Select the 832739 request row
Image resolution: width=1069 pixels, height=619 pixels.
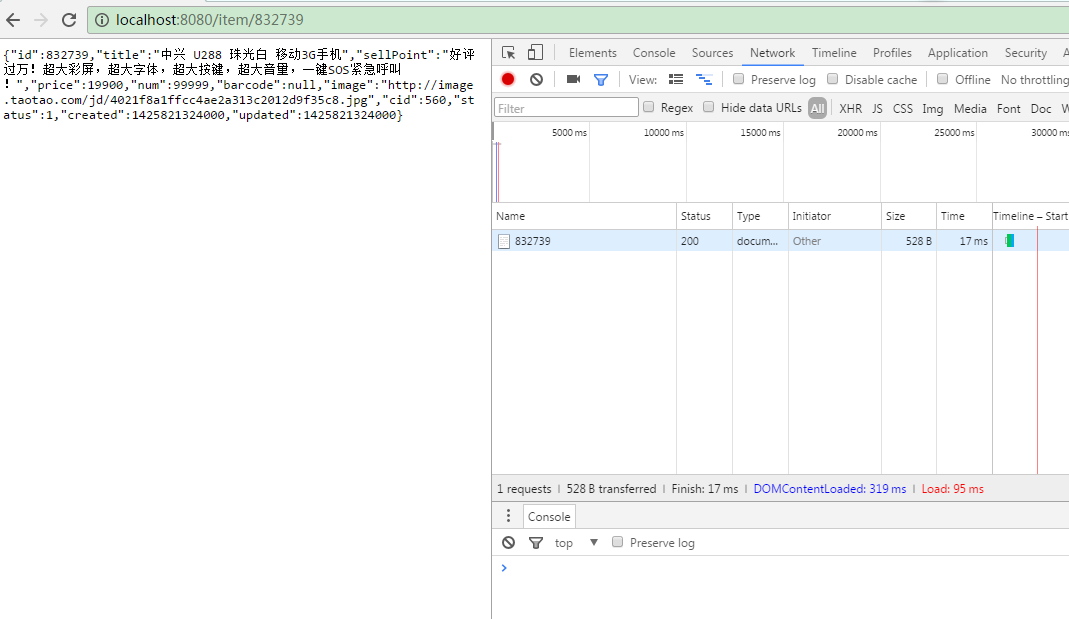click(x=781, y=241)
